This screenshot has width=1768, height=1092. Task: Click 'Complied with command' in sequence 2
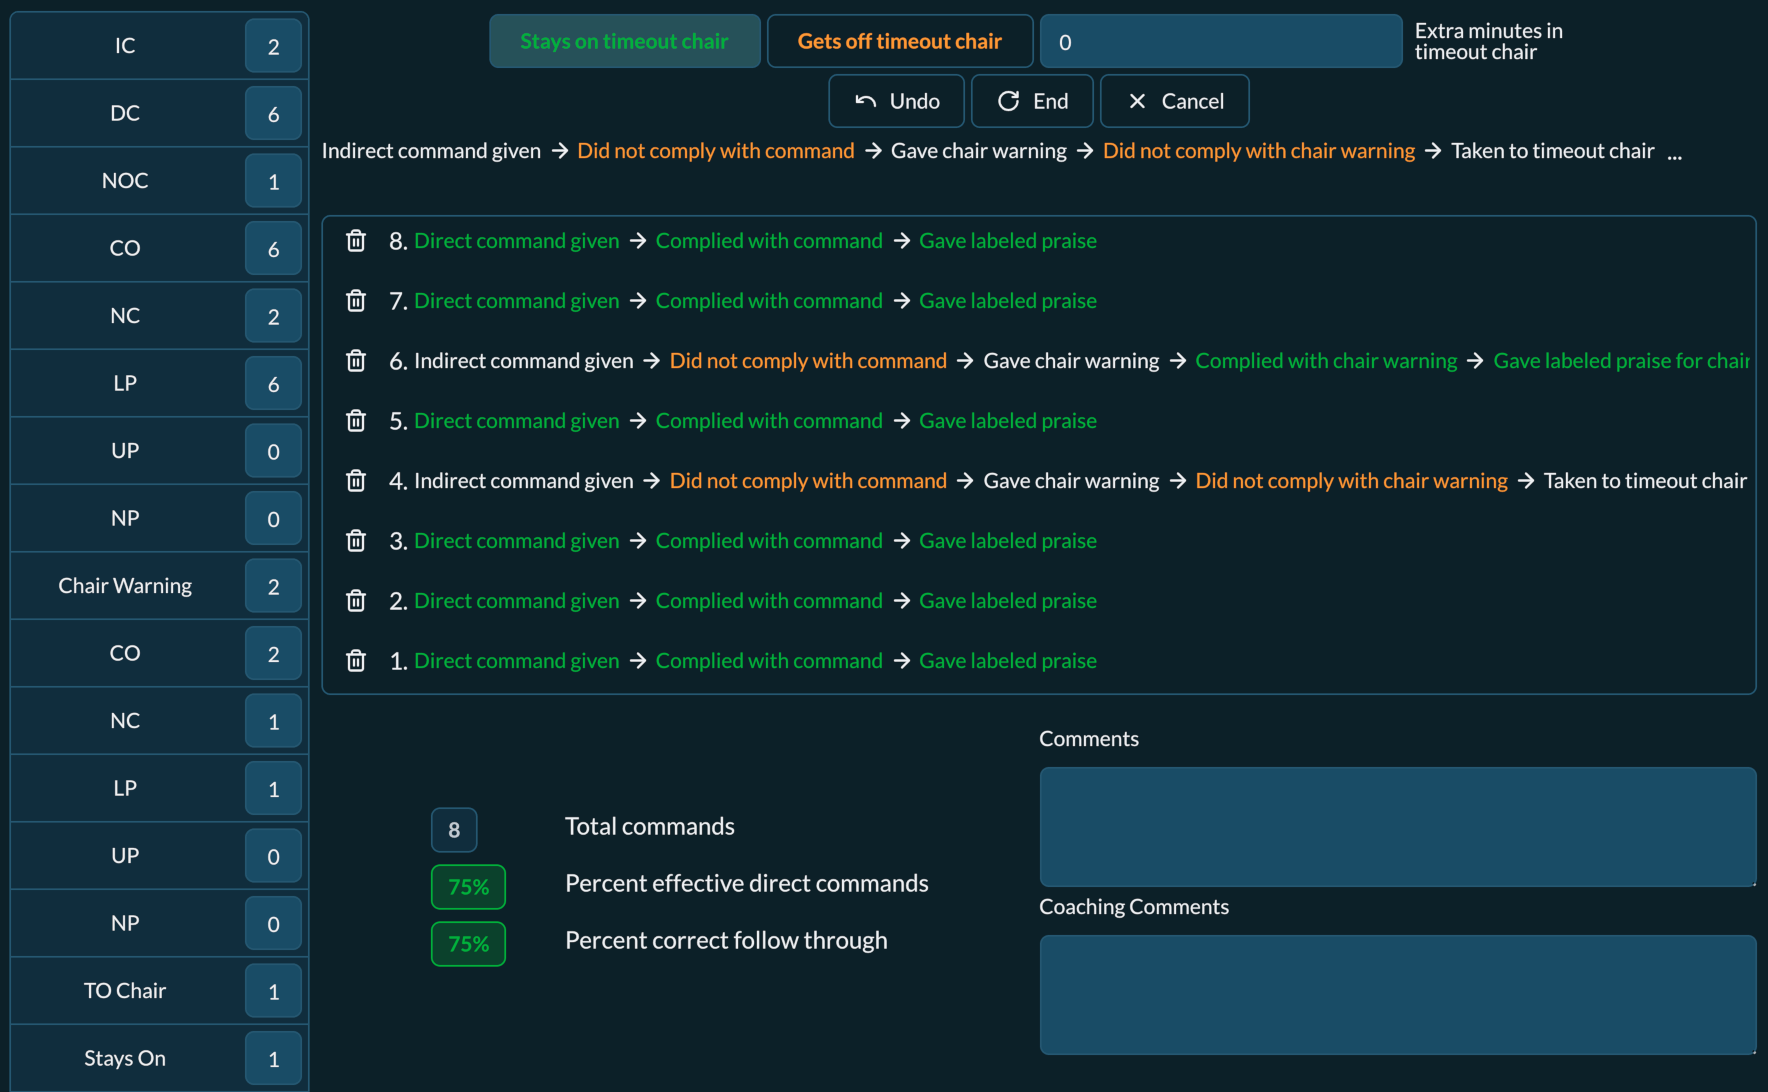point(769,601)
